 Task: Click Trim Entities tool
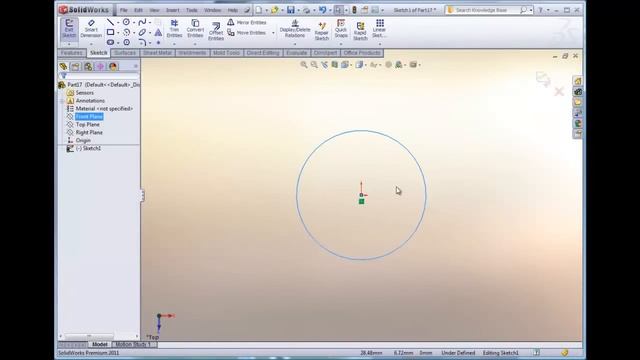174,29
